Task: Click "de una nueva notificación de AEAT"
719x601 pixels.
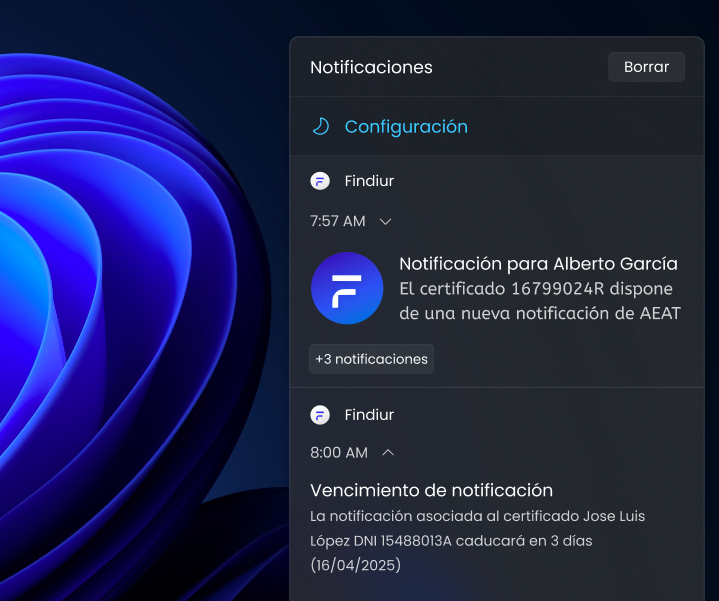Action: [540, 314]
